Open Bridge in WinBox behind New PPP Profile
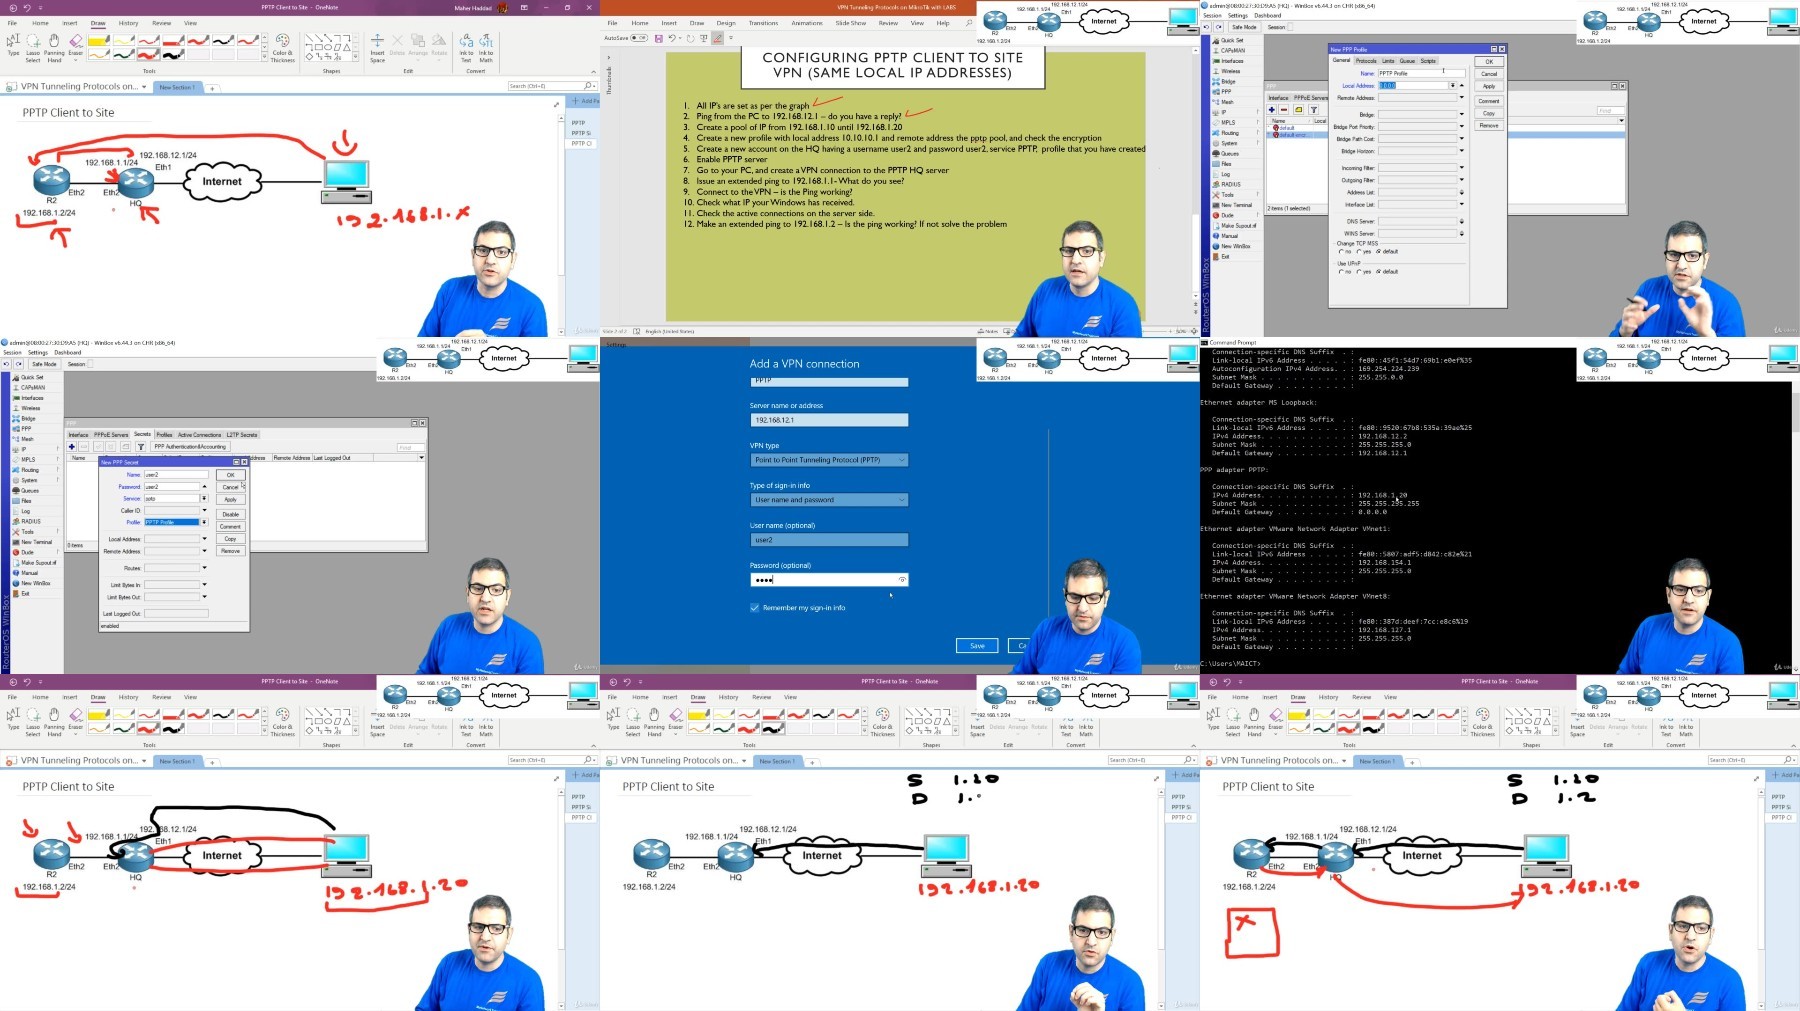This screenshot has height=1011, width=1800. coord(1228,82)
